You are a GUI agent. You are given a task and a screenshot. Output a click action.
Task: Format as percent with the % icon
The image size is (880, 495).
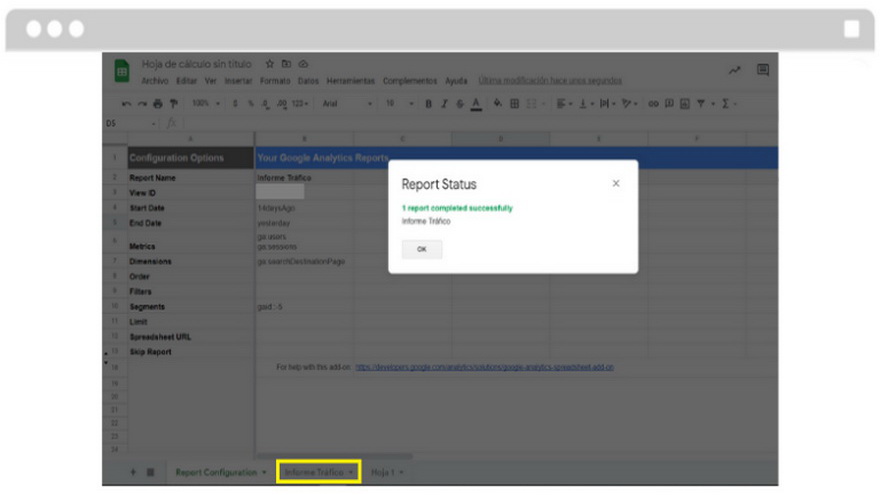[250, 104]
